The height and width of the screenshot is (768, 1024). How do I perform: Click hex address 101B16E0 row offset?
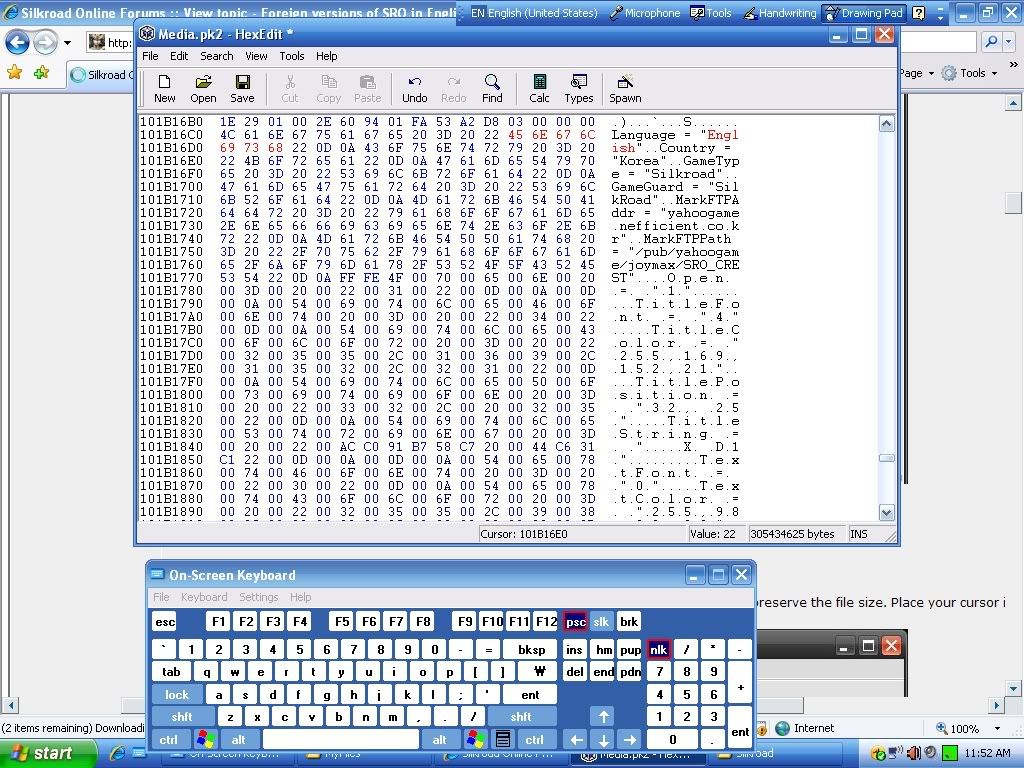pos(171,161)
